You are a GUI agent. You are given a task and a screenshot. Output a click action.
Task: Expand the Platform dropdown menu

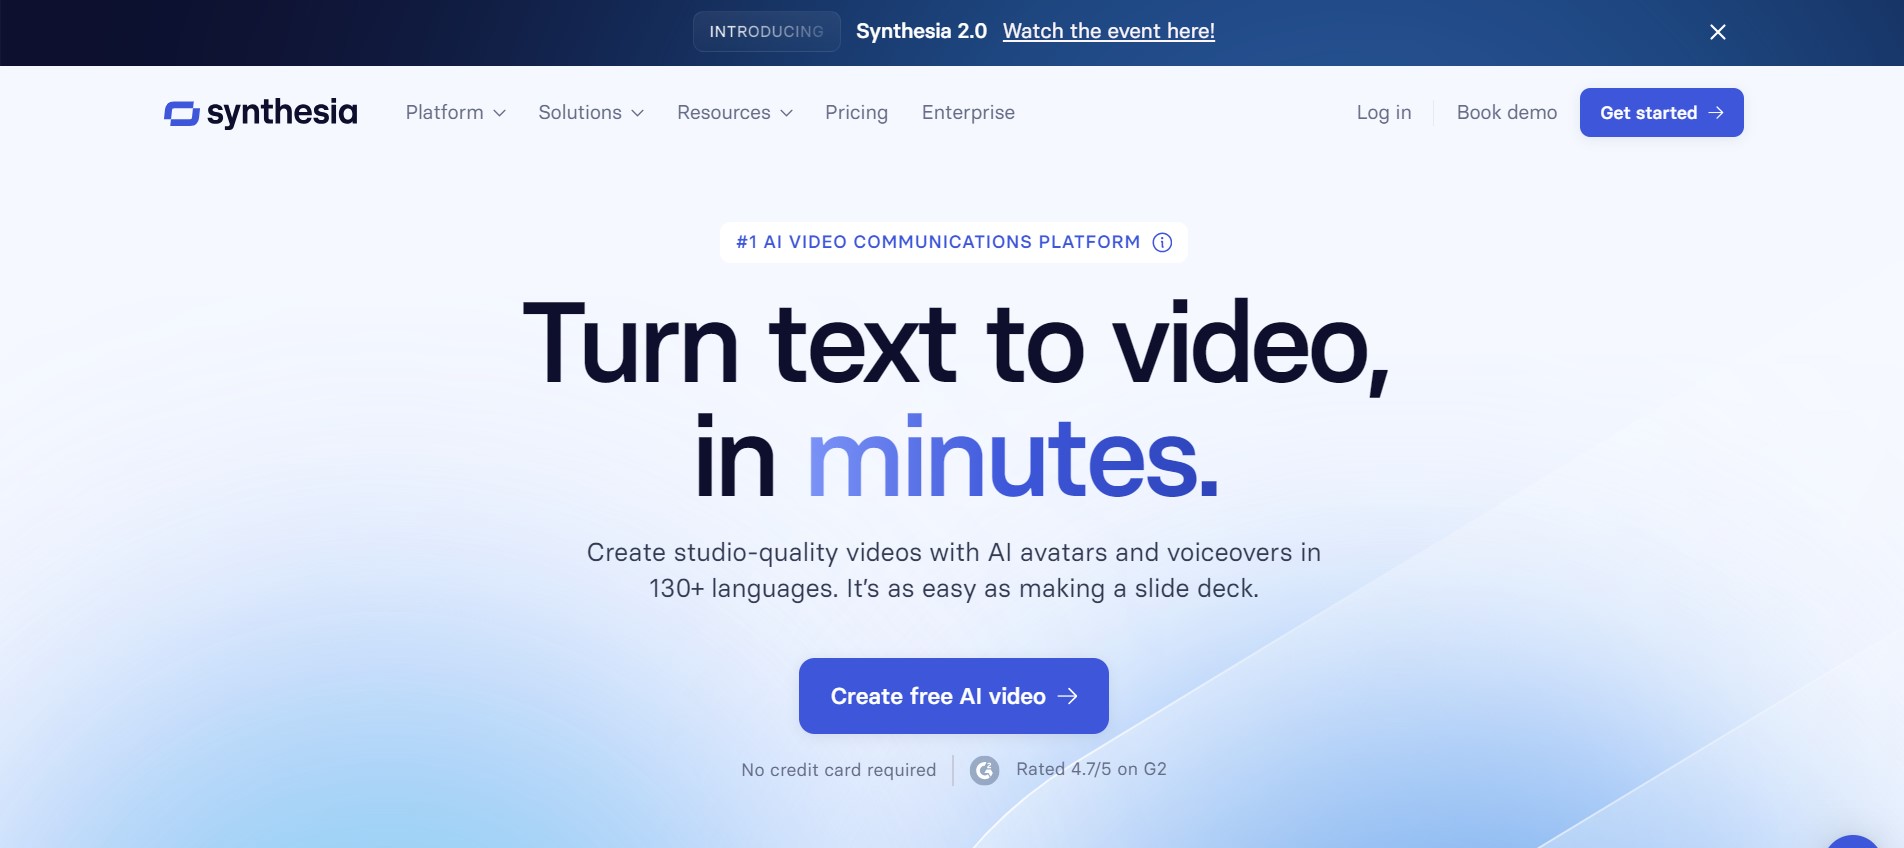(455, 113)
